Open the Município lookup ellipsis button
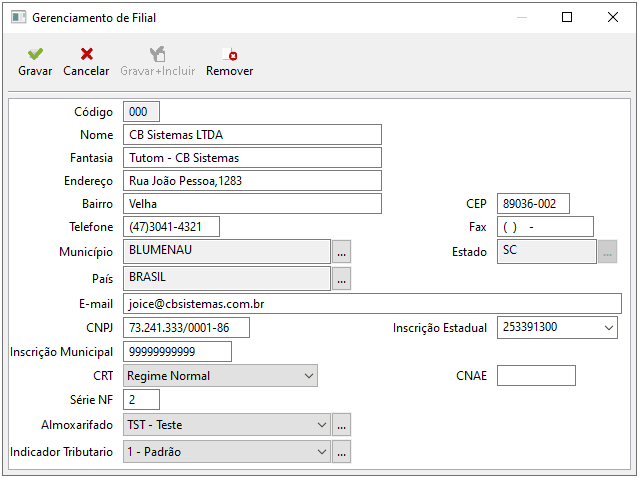 pos(342,251)
